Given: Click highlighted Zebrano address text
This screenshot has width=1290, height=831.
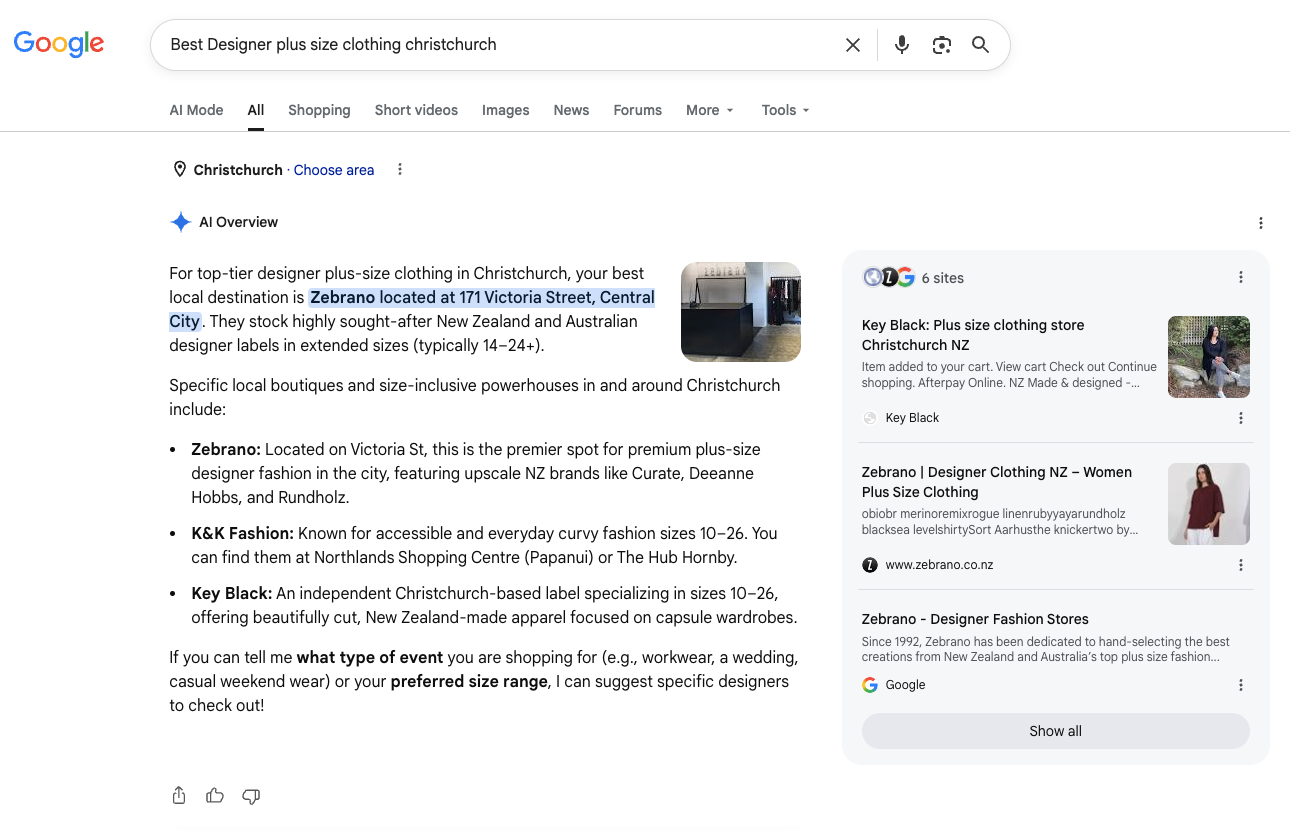Looking at the screenshot, I should (412, 309).
